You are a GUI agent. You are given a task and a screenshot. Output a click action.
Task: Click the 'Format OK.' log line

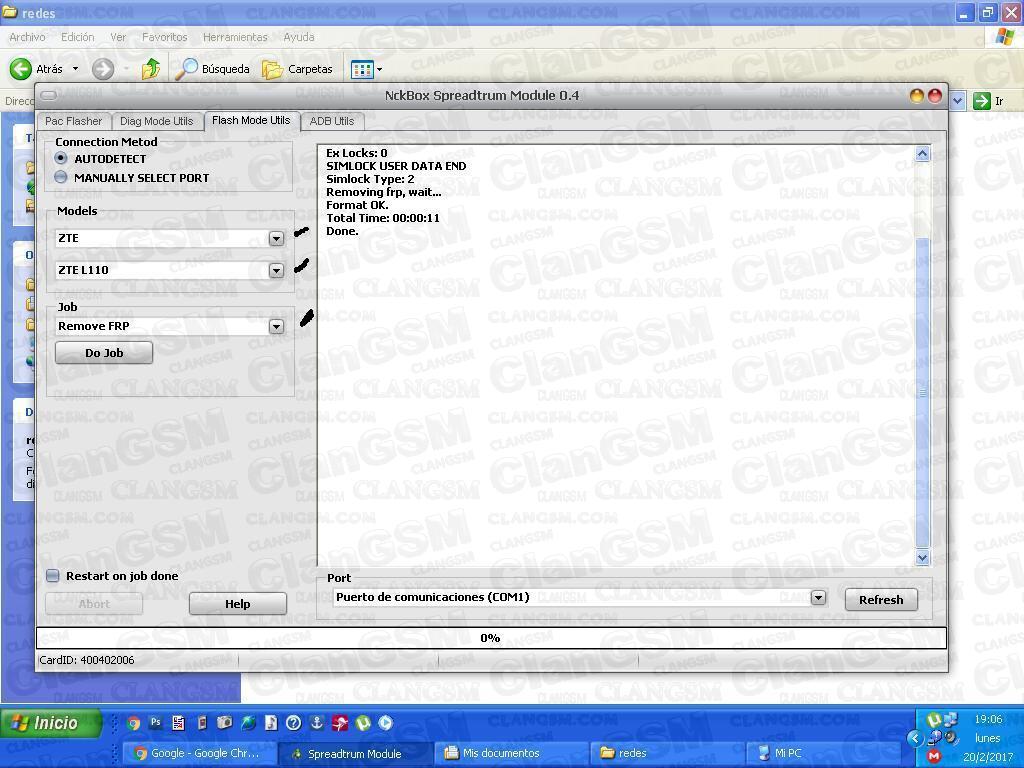pos(357,204)
